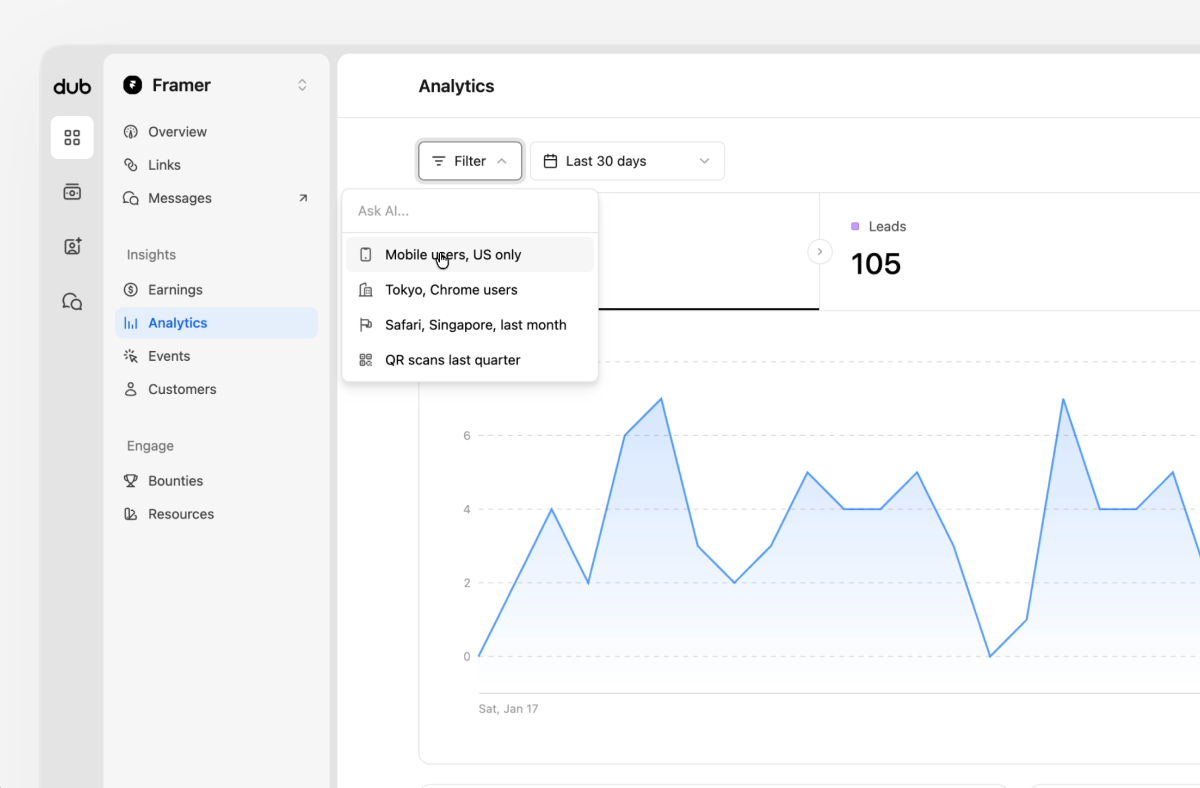This screenshot has height=788, width=1200.
Task: Click the Events cursor-click icon
Action: 130,356
